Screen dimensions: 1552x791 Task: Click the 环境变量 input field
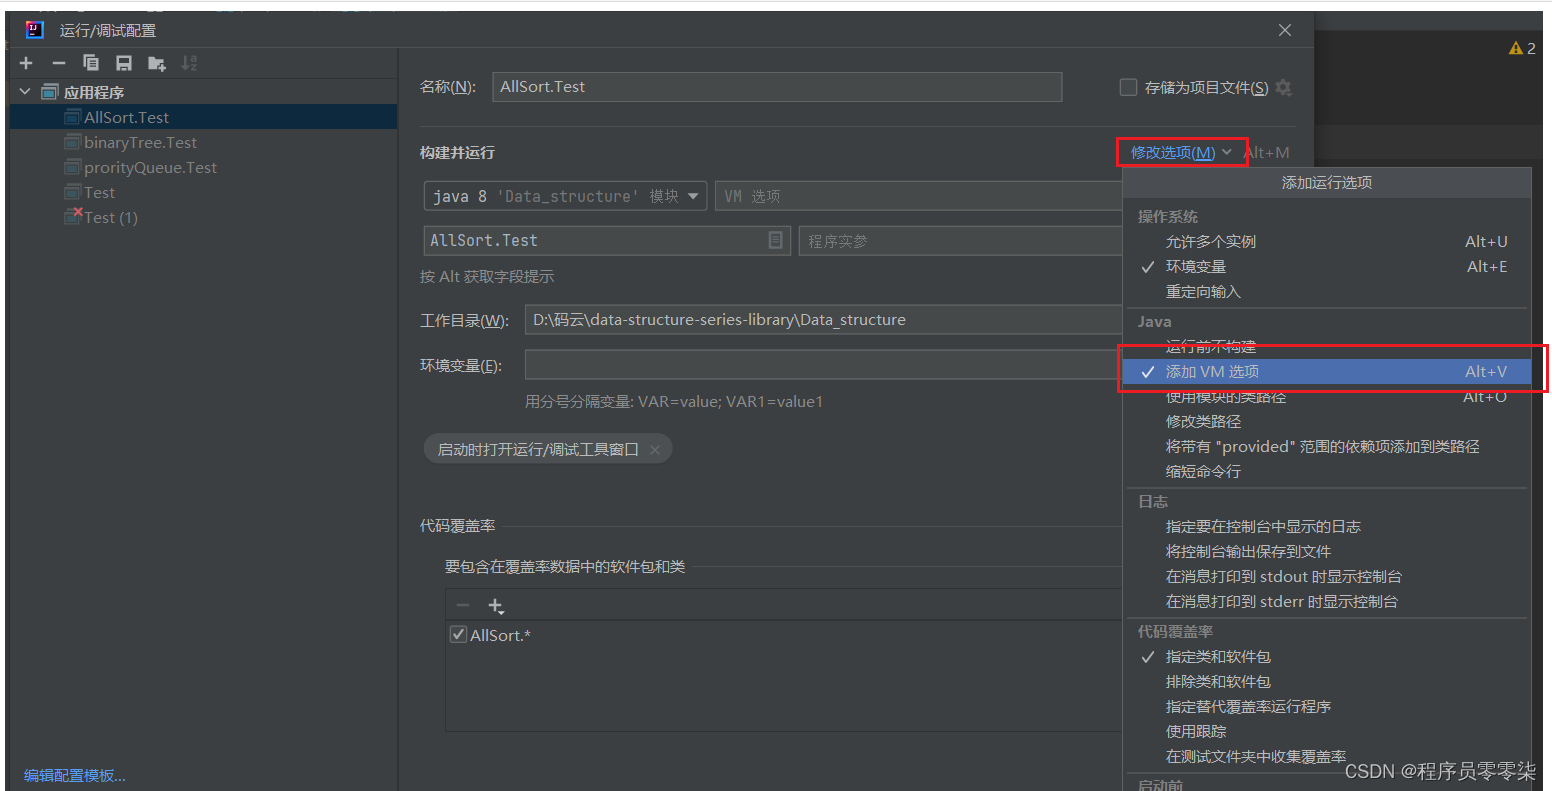pos(824,366)
